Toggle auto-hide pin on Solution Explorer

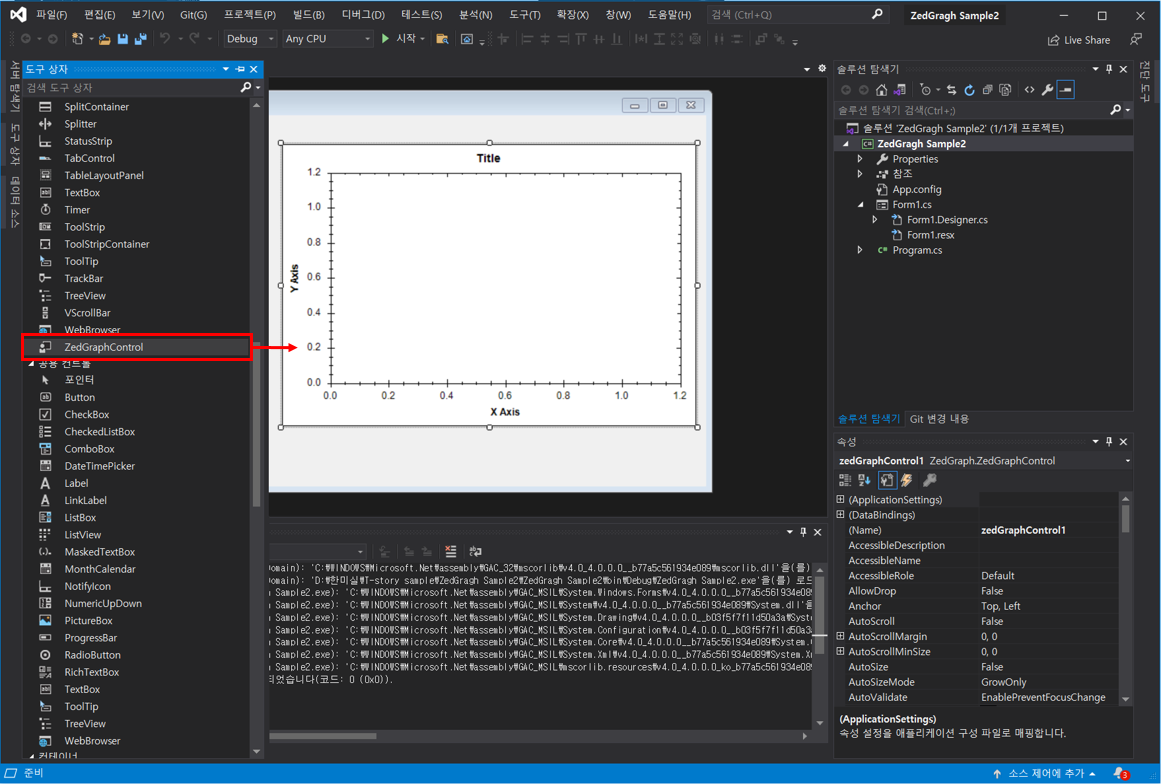1109,69
